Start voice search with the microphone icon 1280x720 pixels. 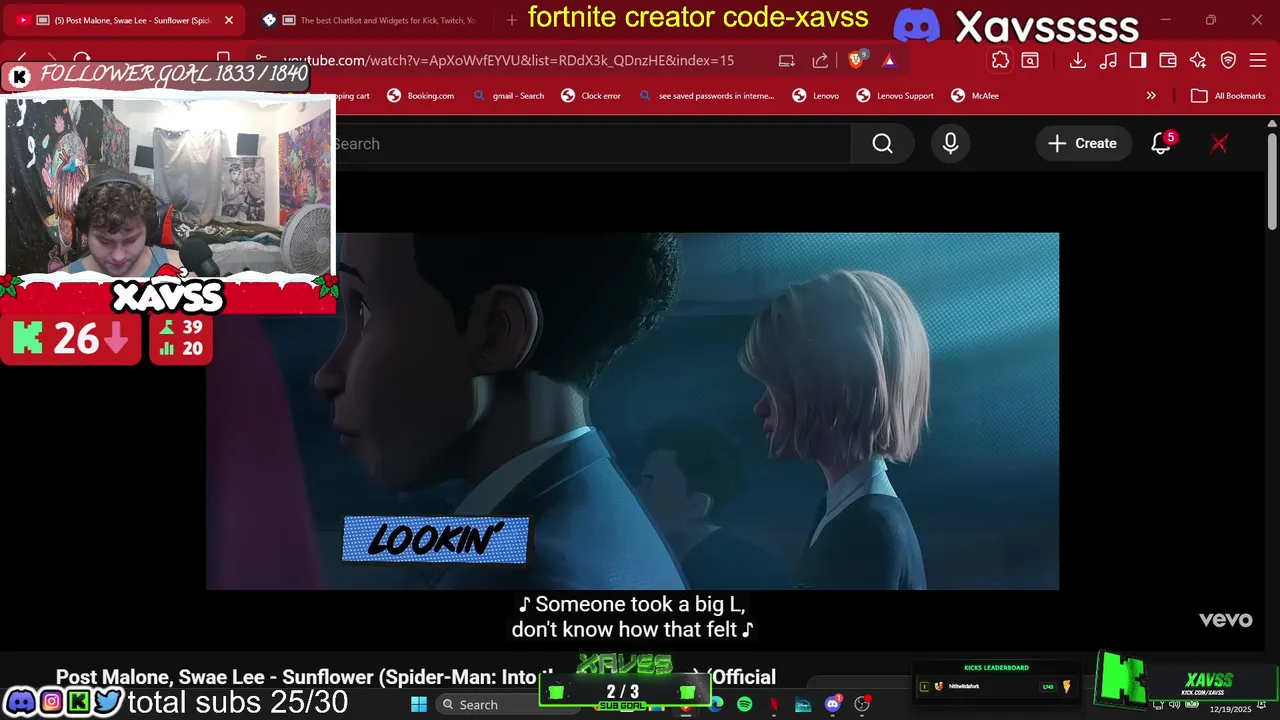[950, 144]
